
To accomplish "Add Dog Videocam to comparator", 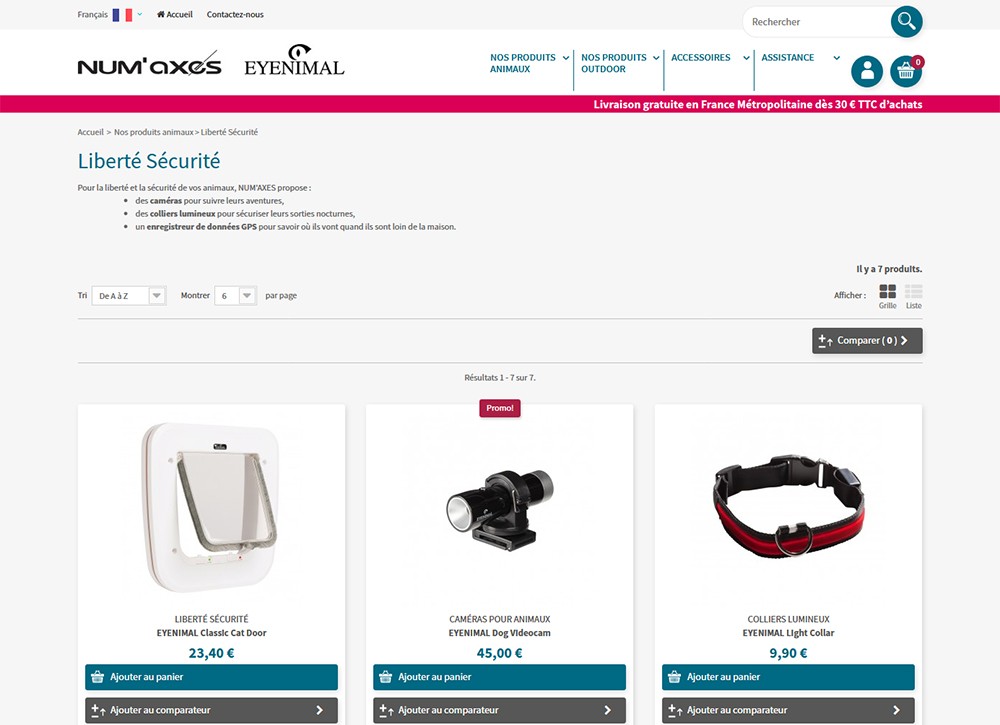I will click(499, 710).
